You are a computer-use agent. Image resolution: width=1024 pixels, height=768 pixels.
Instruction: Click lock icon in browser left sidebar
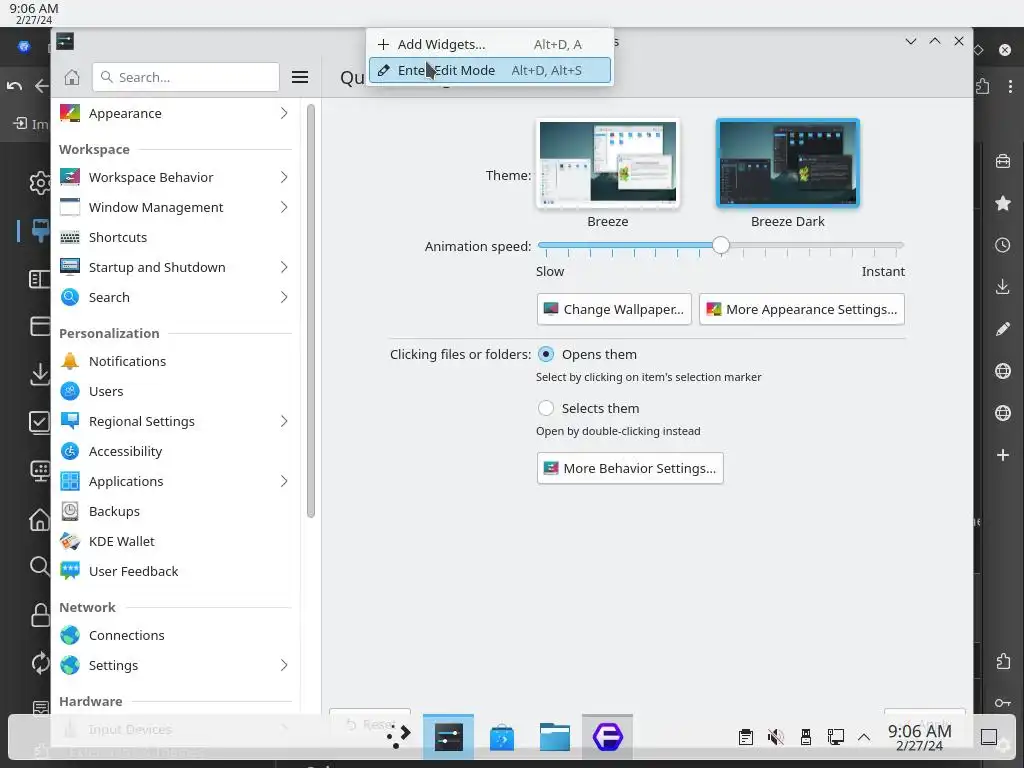click(39, 615)
